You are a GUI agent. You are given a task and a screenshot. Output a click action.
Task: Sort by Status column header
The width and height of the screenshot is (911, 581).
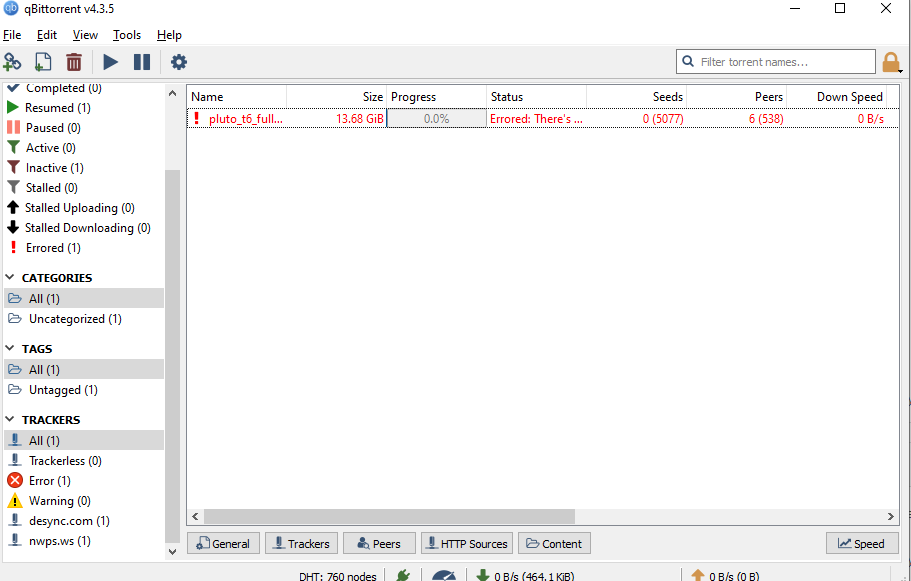(x=536, y=97)
